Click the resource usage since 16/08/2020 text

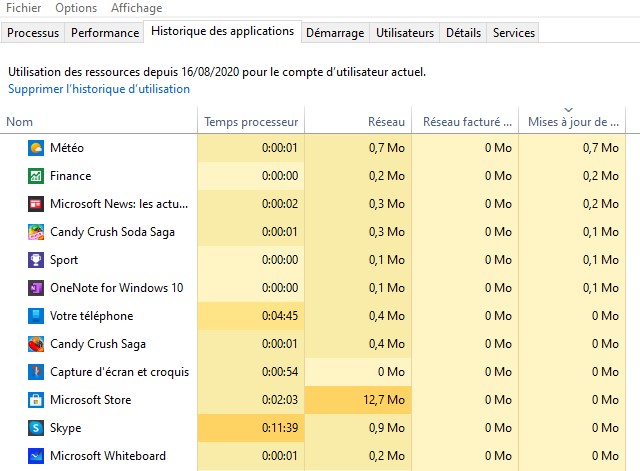tap(217, 72)
